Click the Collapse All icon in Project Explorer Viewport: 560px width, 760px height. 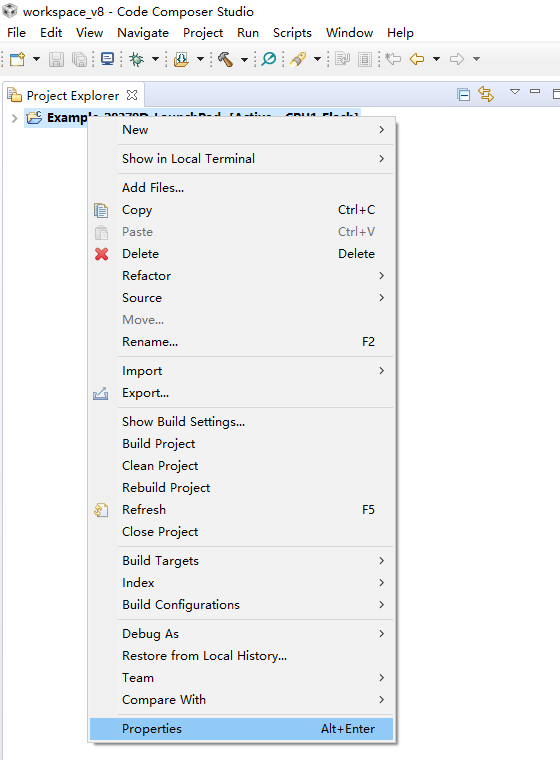[464, 94]
